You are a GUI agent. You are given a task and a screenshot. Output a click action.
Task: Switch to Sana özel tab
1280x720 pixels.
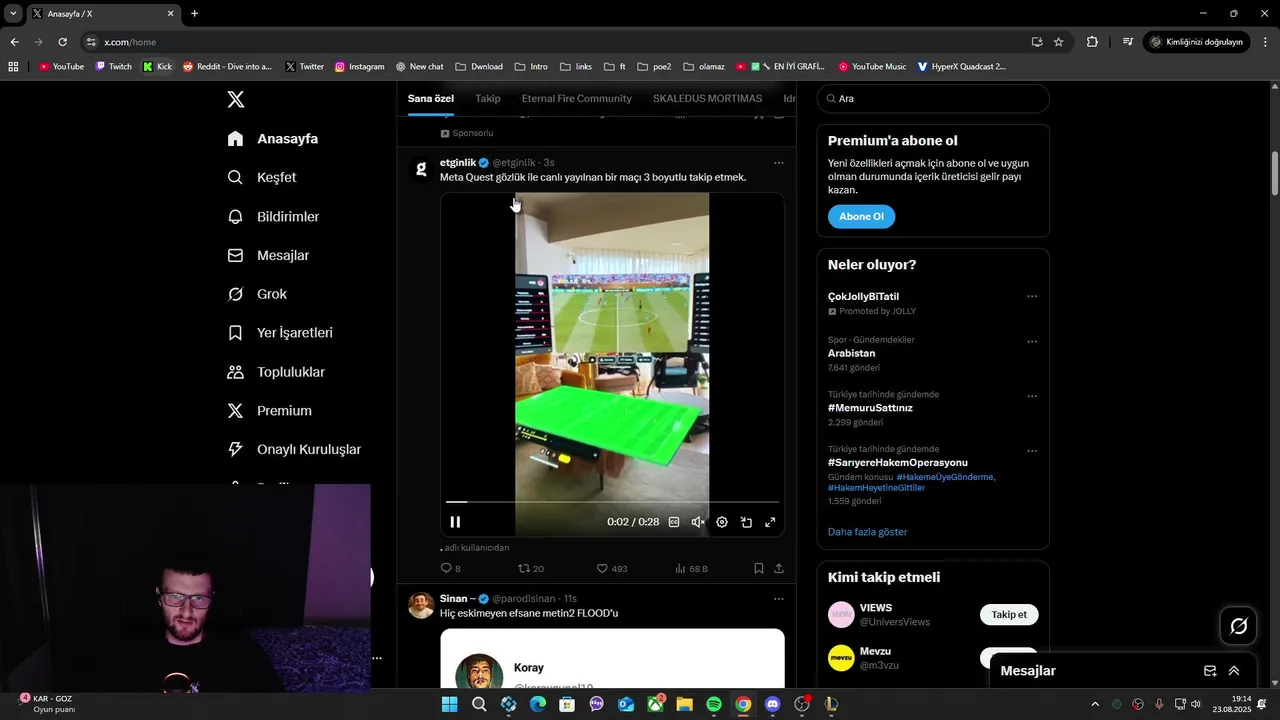point(431,98)
